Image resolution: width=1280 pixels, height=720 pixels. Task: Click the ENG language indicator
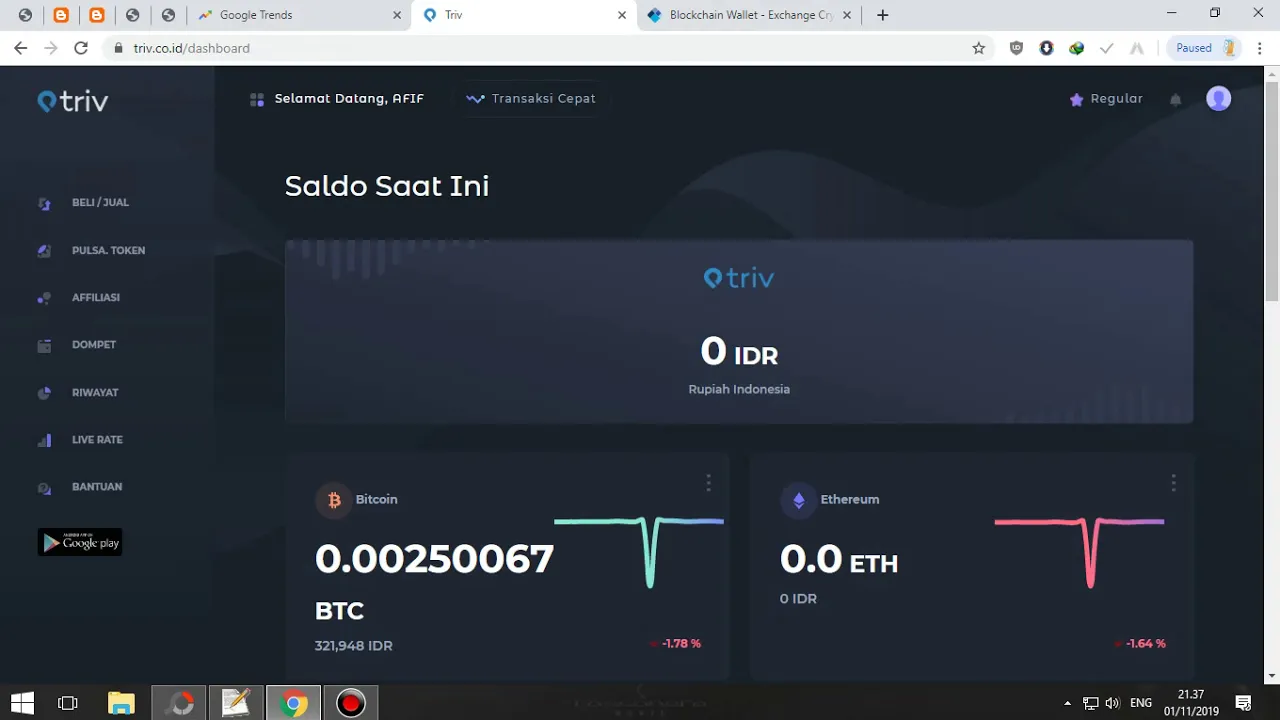(1141, 703)
